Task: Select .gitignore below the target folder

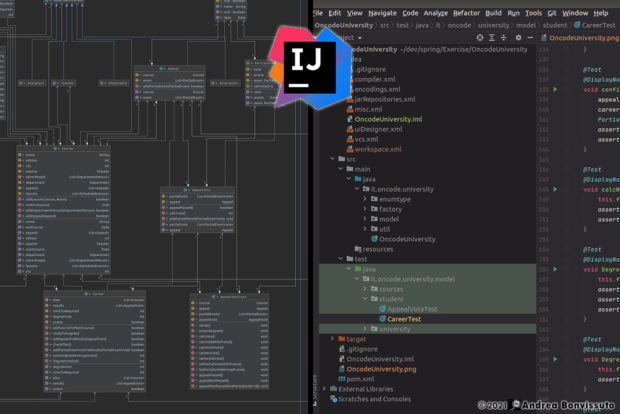Action: [x=362, y=349]
